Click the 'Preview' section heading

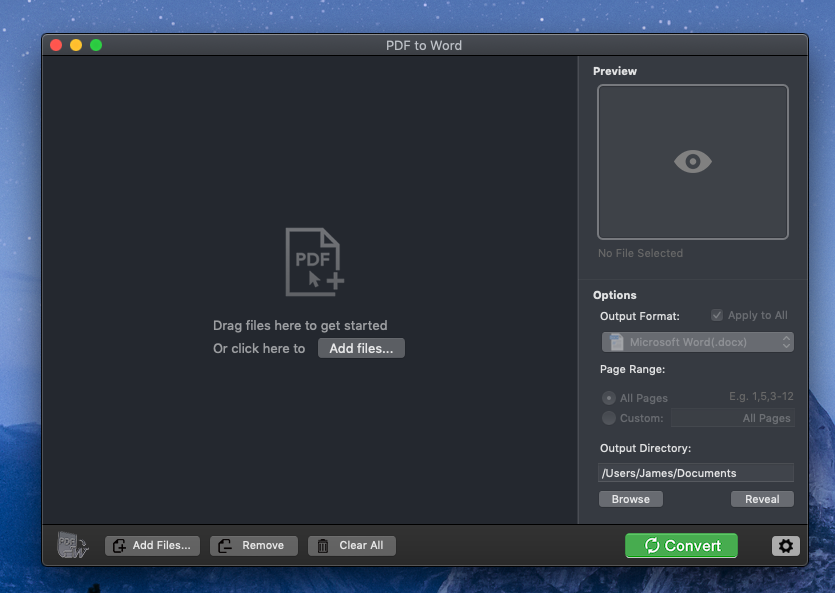(615, 71)
